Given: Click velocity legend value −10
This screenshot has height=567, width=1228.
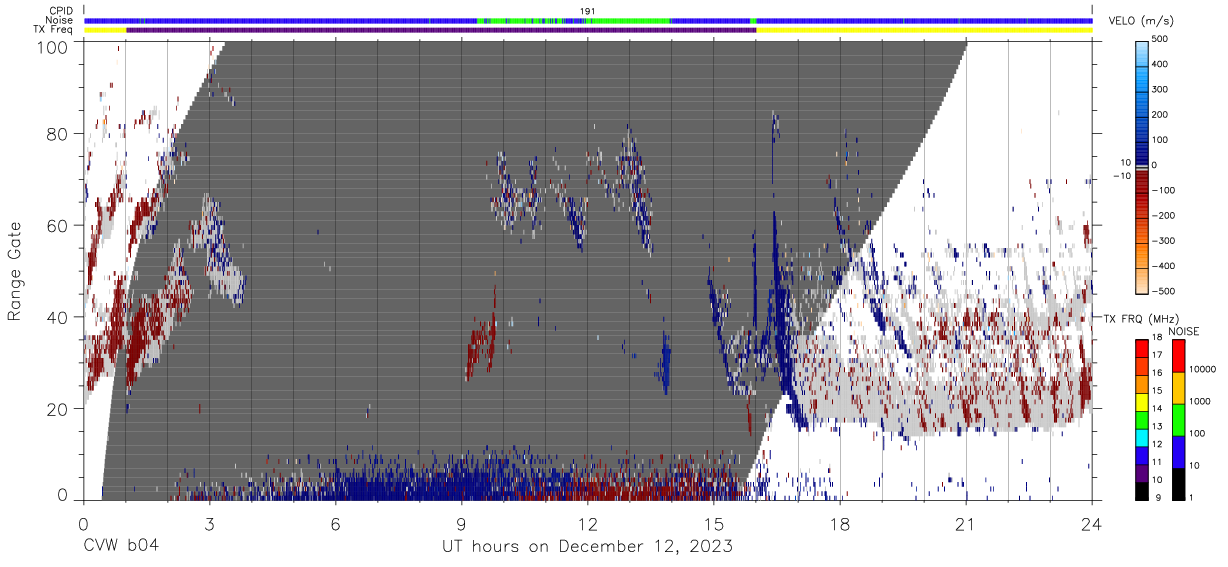Looking at the screenshot, I should coord(1121,176).
